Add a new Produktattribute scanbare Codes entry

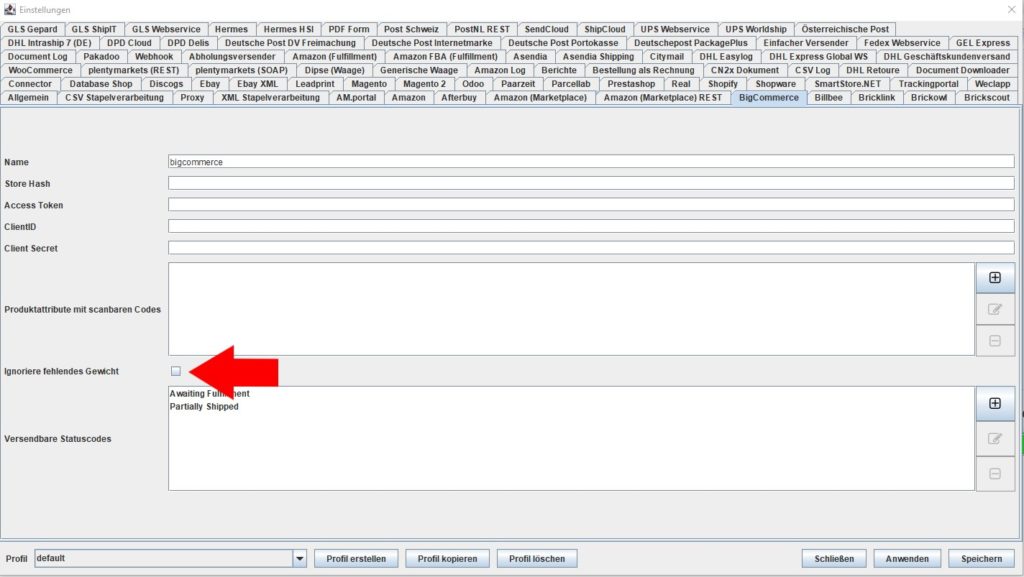(995, 278)
